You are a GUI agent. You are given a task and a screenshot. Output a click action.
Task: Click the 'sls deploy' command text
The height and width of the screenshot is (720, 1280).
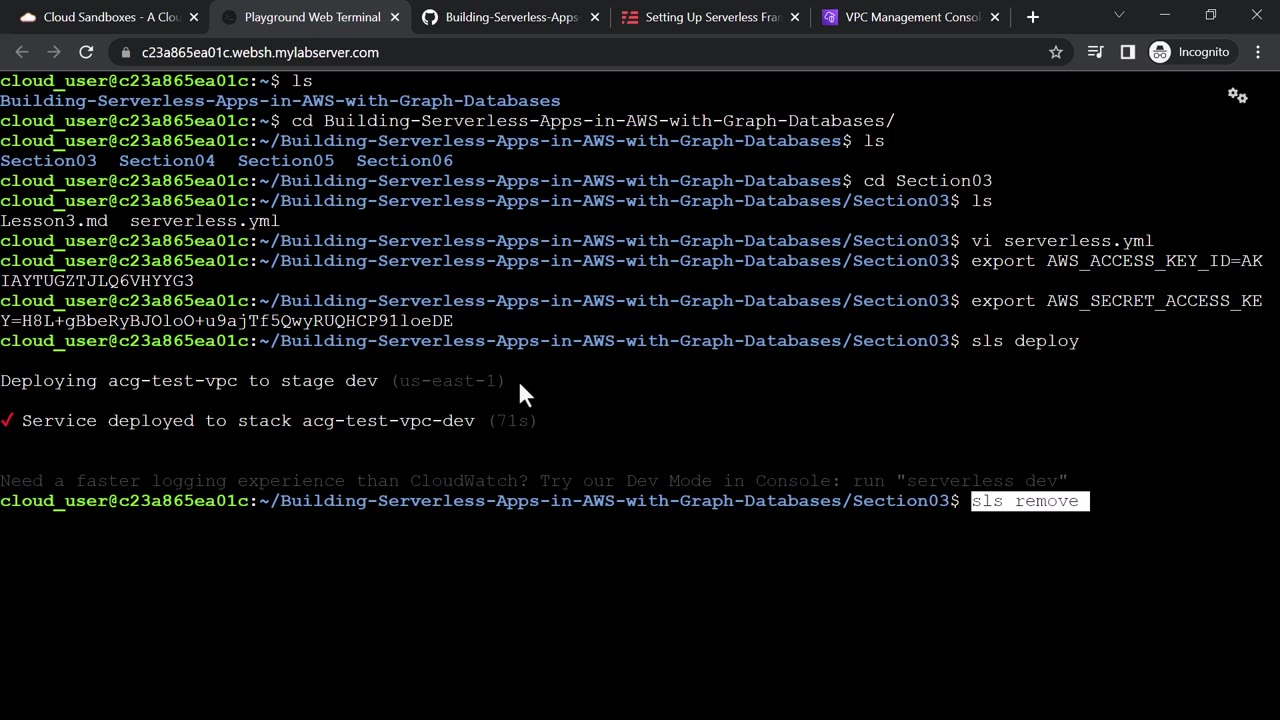tap(1025, 341)
